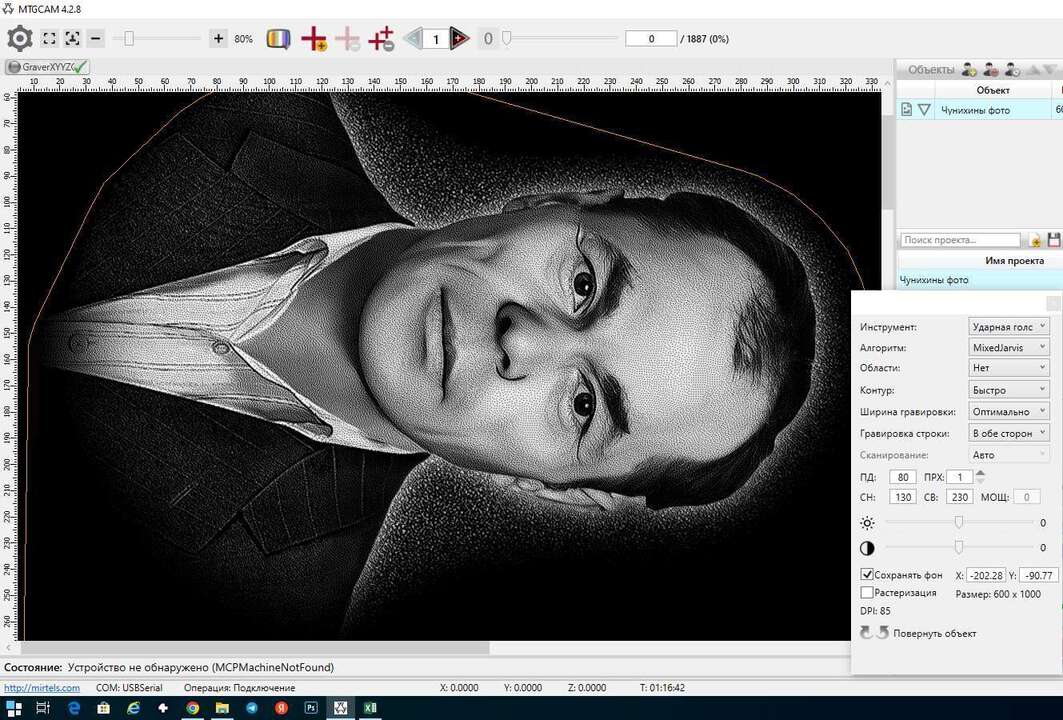This screenshot has width=1063, height=720.
Task: Toggle the GraverXYYZ device checkmark button
Action: click(47, 67)
